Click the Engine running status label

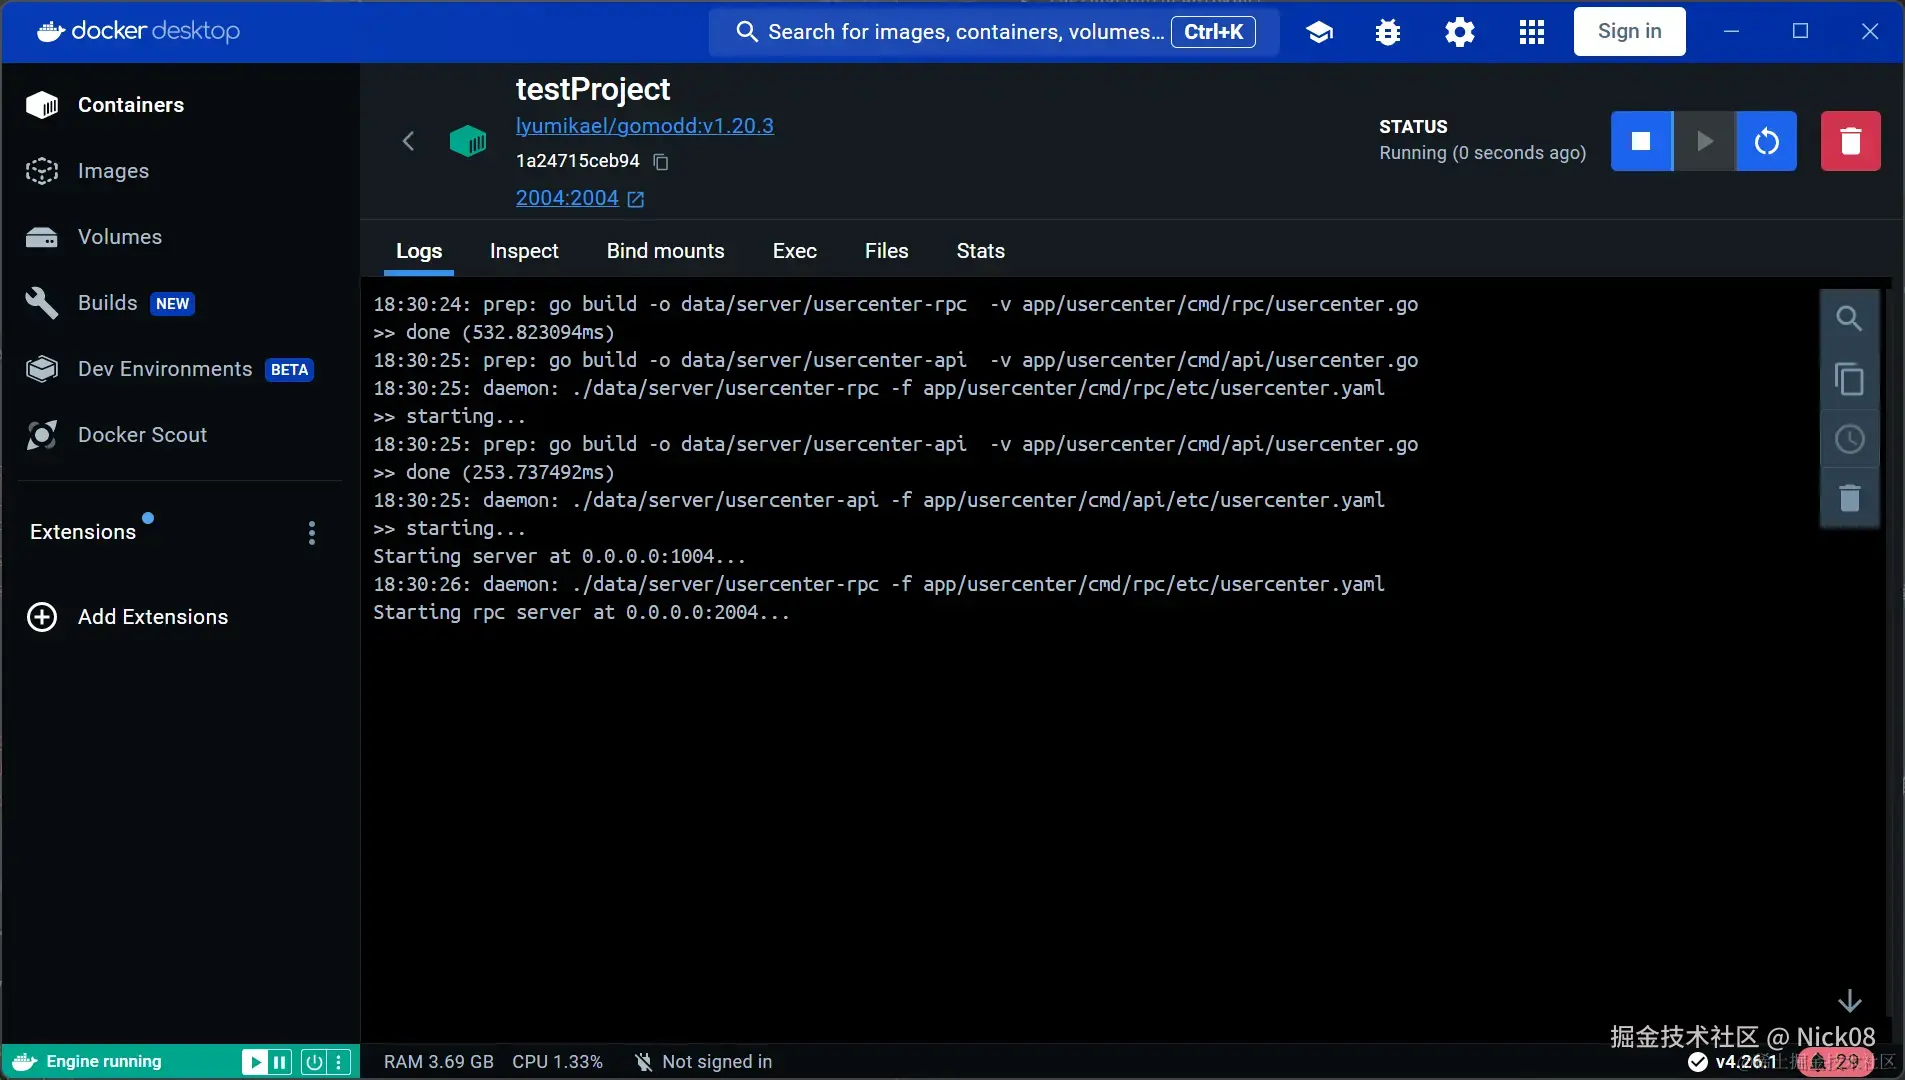tap(104, 1062)
